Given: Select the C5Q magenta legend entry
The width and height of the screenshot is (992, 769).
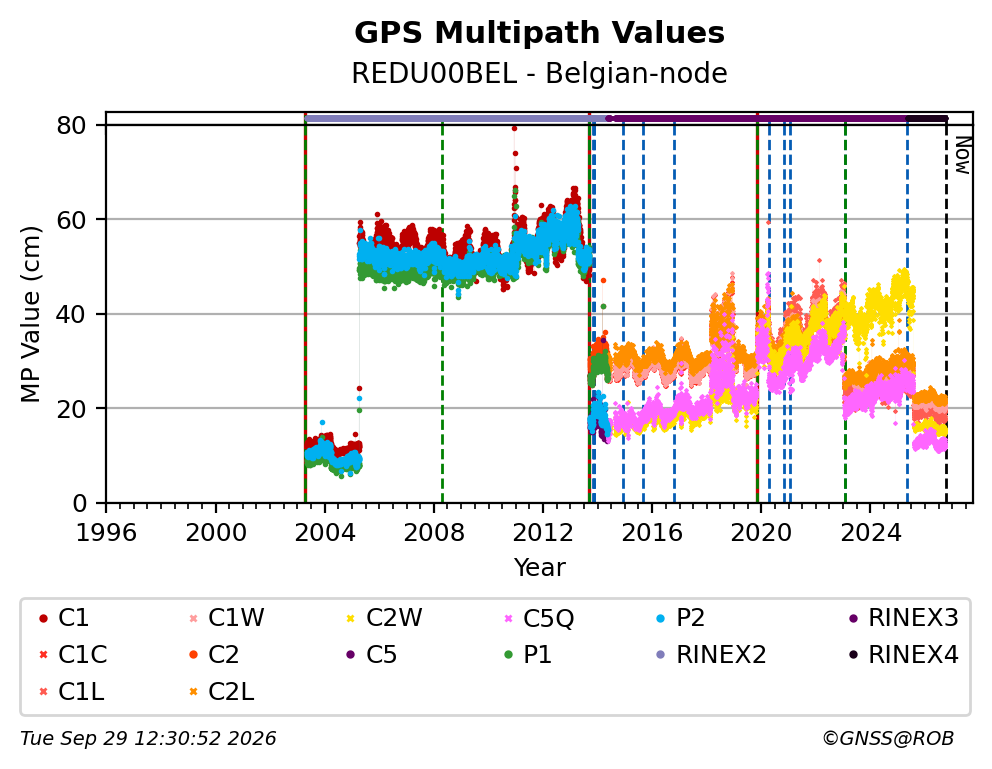Looking at the screenshot, I should 538,618.
